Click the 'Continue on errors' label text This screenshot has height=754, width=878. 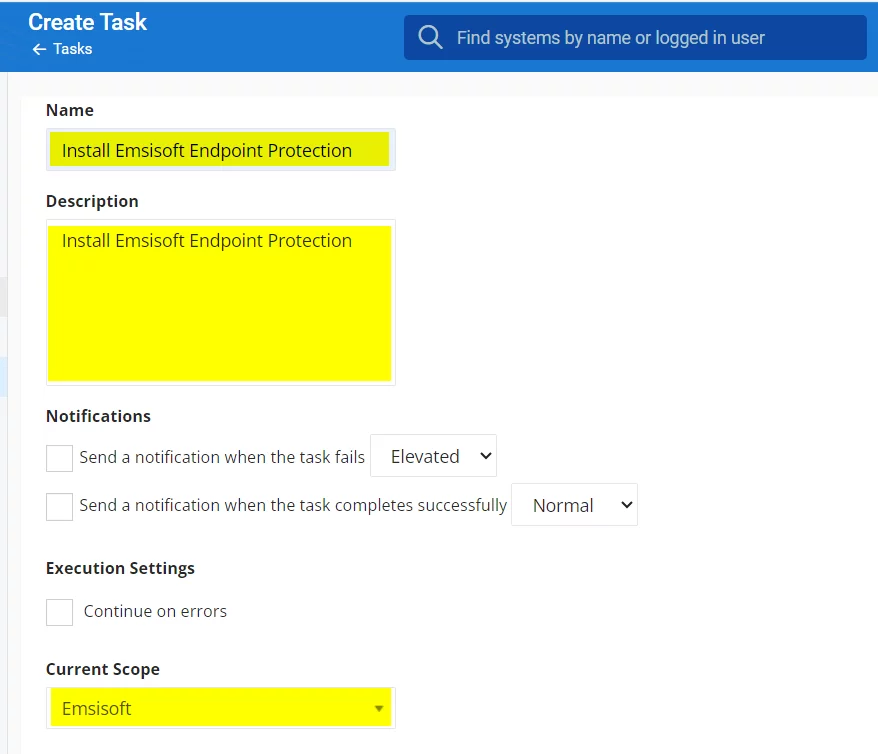tap(155, 611)
